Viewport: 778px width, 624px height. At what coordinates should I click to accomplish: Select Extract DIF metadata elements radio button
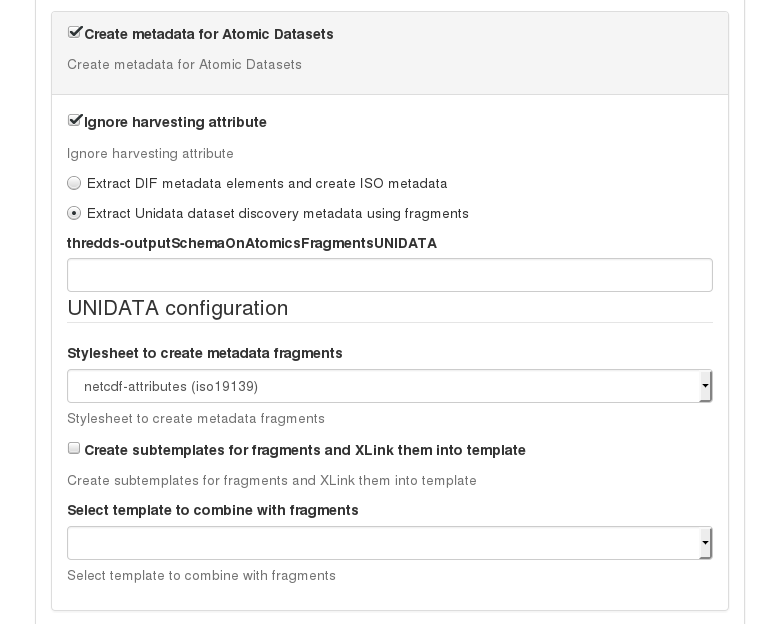74,183
